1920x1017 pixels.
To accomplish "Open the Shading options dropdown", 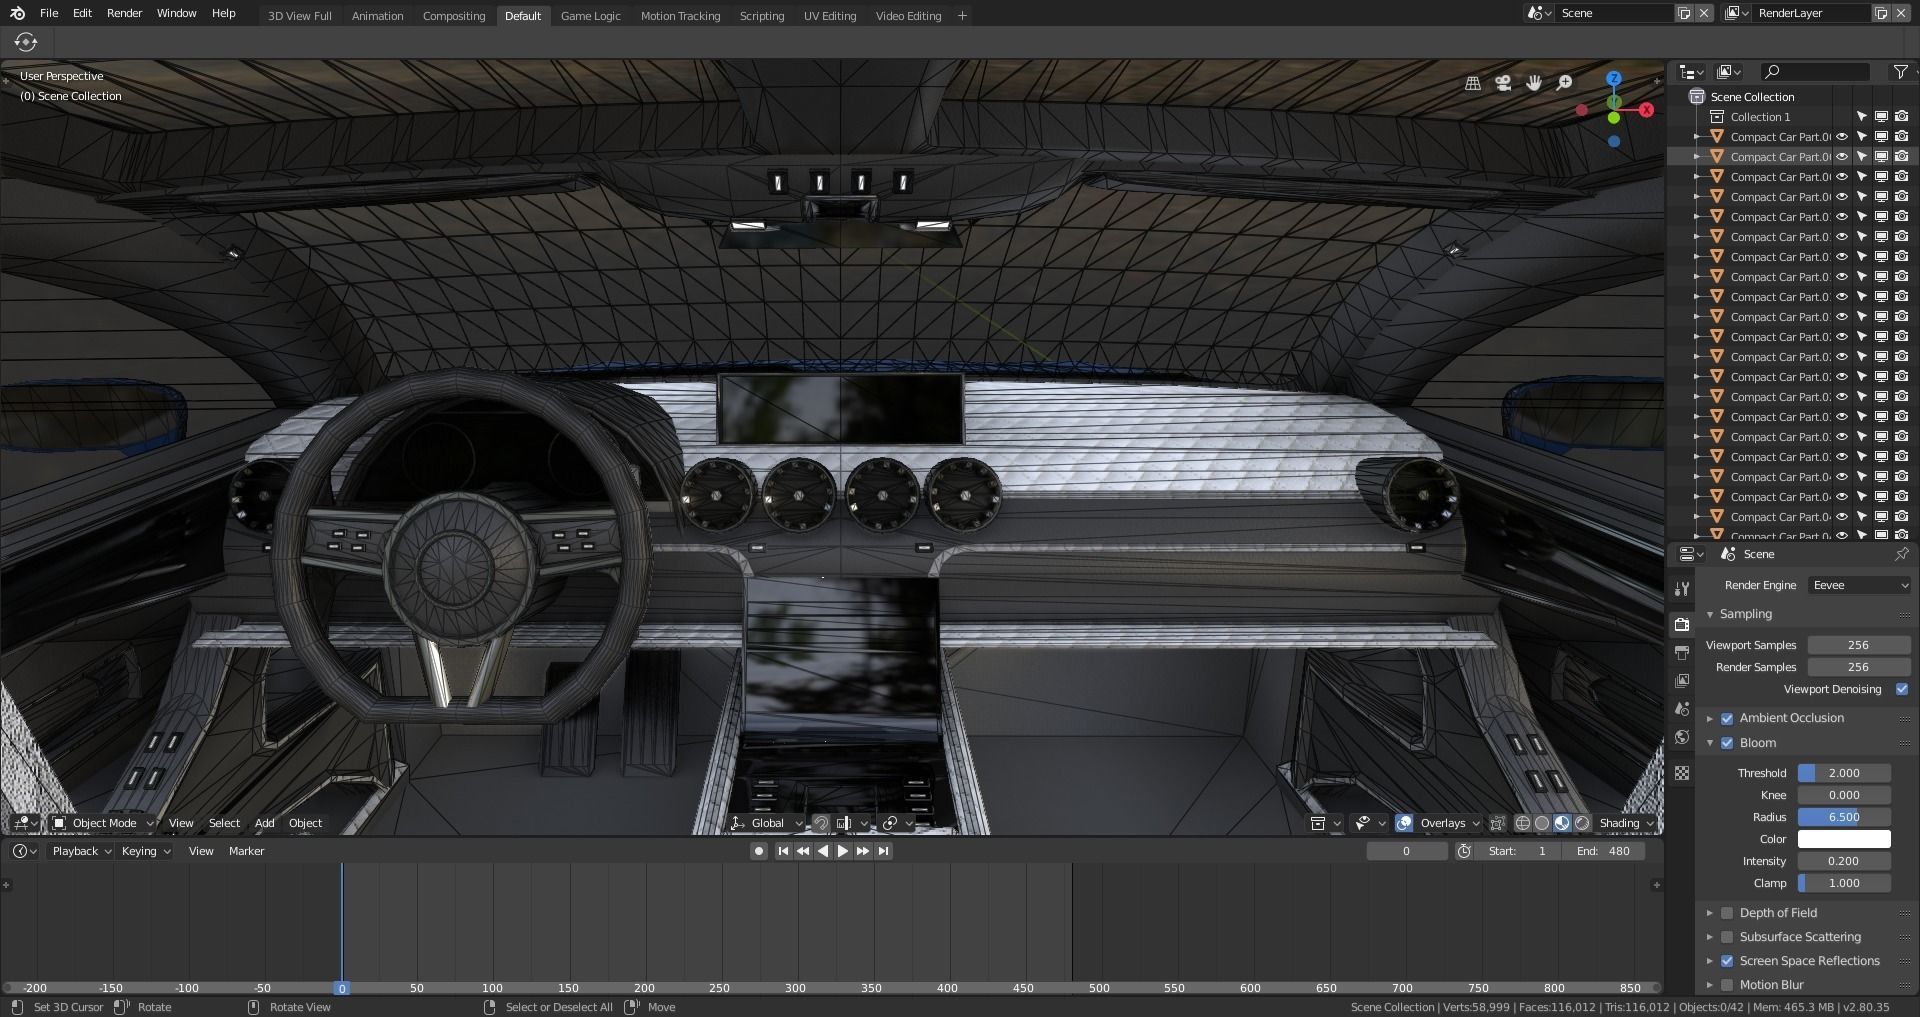I will tap(1626, 823).
